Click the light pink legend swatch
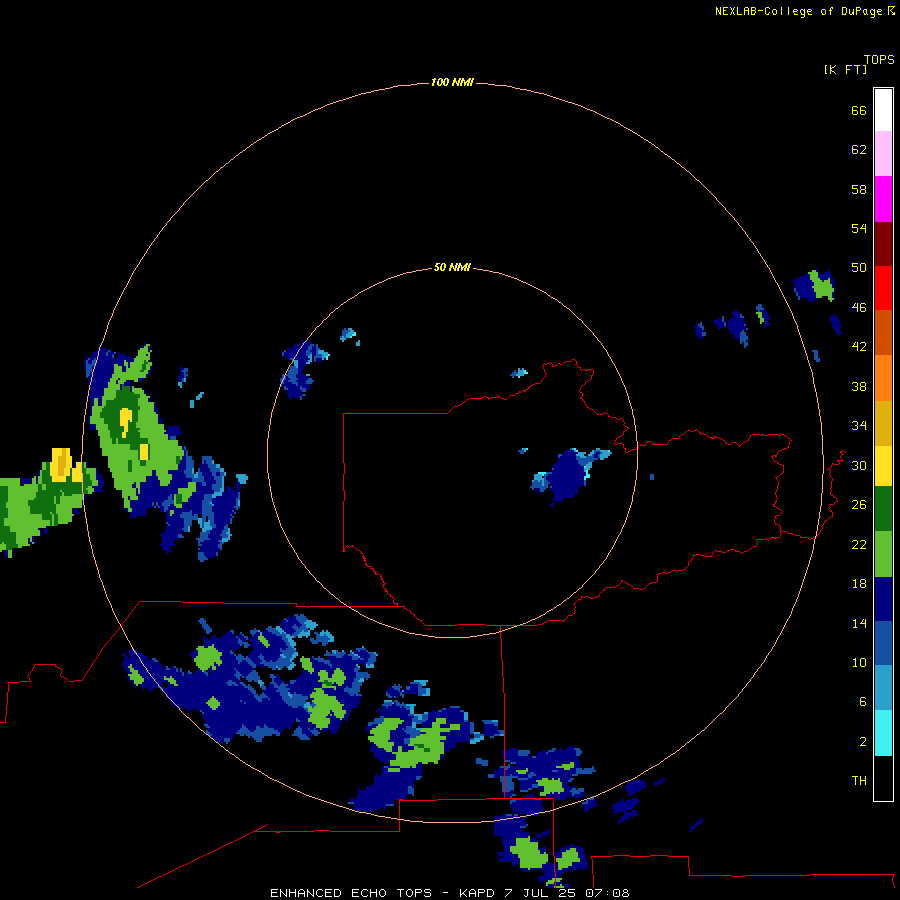 (x=883, y=154)
